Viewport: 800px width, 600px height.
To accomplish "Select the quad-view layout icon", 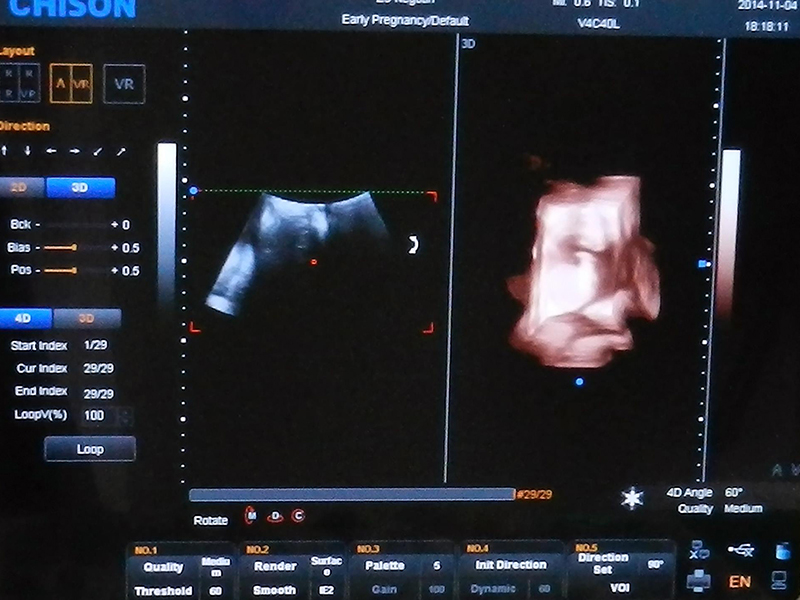I will click(x=18, y=85).
